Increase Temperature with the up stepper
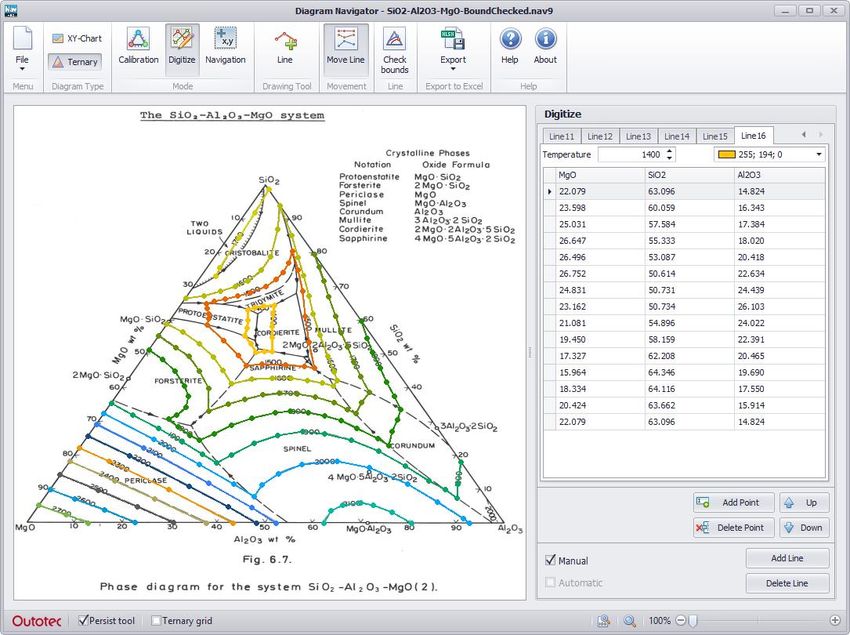 coord(669,151)
